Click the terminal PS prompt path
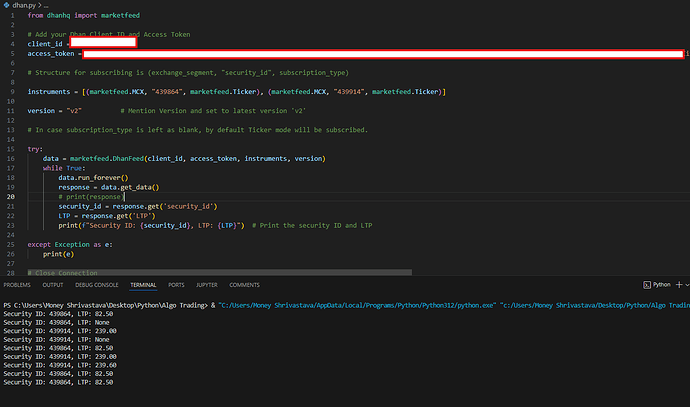This screenshot has width=690, height=407. [x=105, y=305]
